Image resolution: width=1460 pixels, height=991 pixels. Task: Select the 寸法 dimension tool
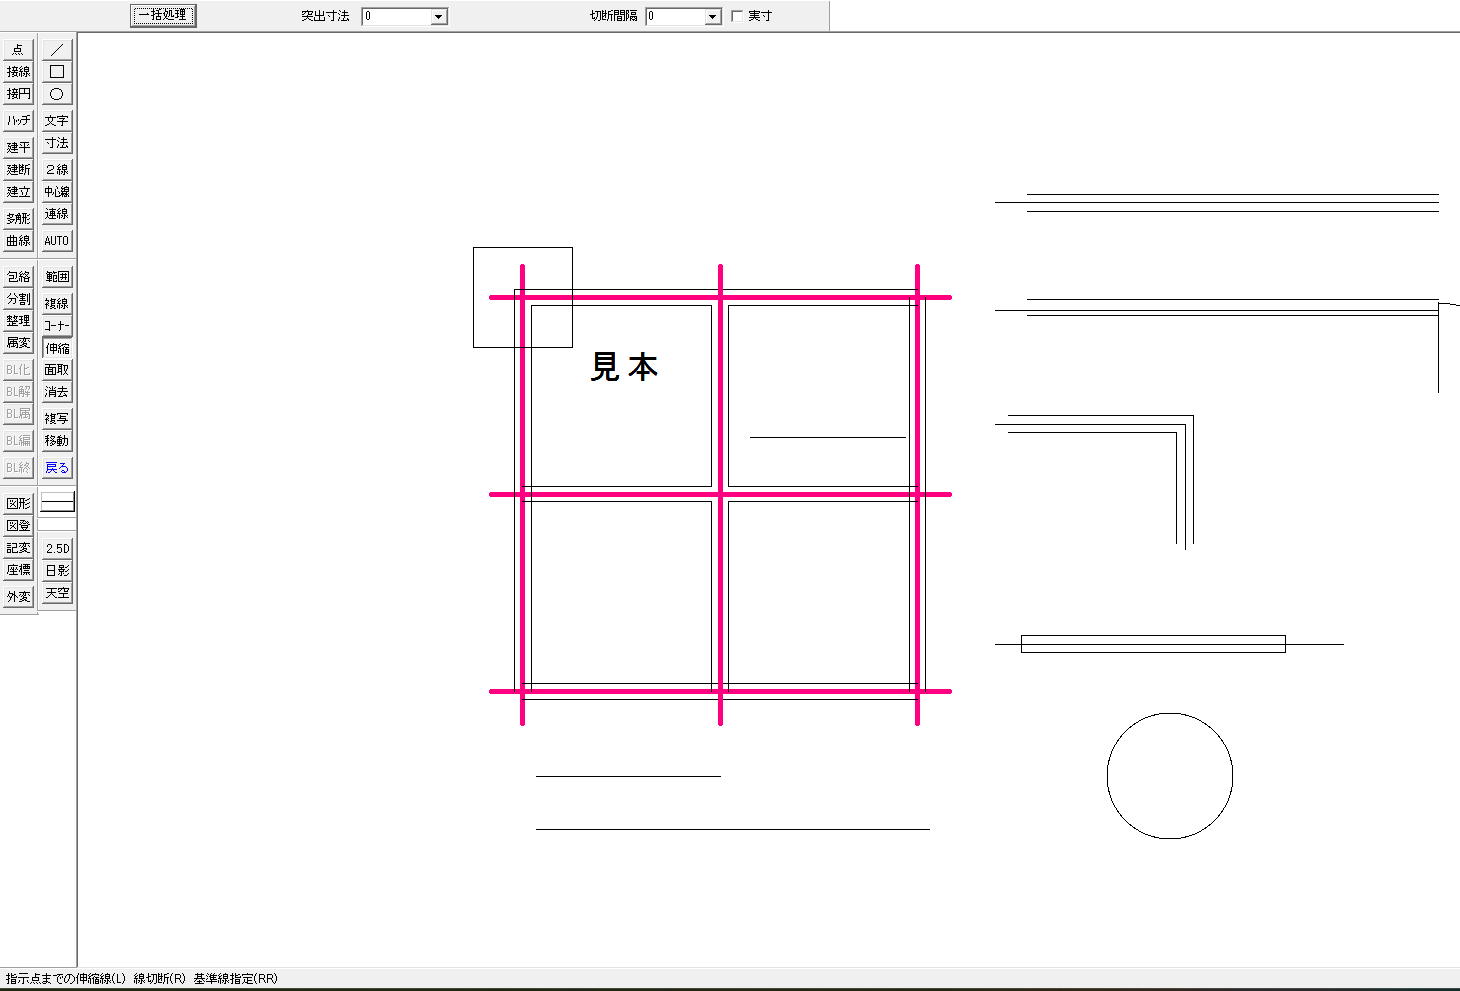pos(57,142)
